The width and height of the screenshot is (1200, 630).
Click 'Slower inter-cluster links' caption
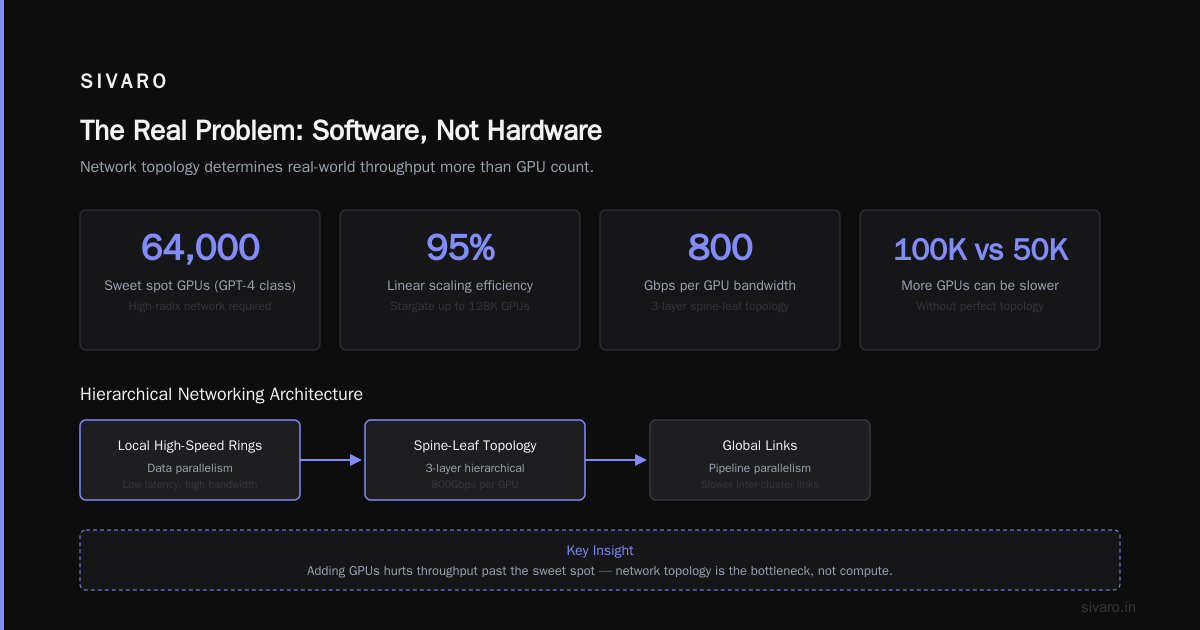(x=760, y=485)
